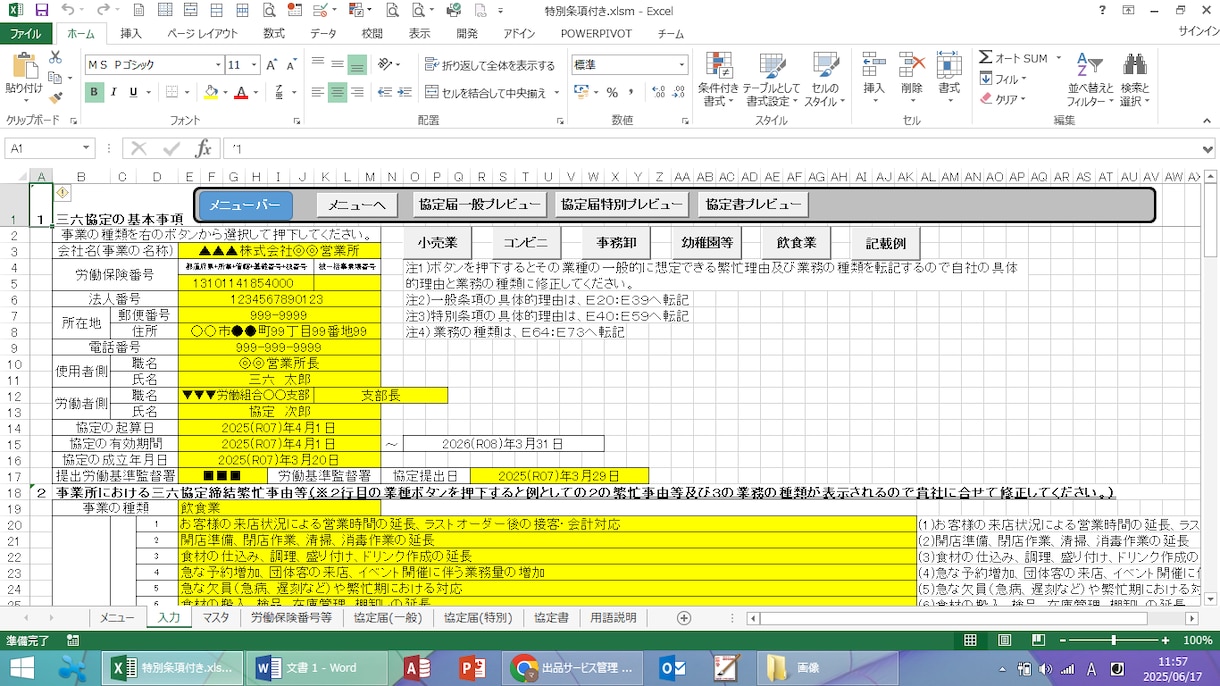
Task: Click the メニューバー button
Action: (x=245, y=205)
